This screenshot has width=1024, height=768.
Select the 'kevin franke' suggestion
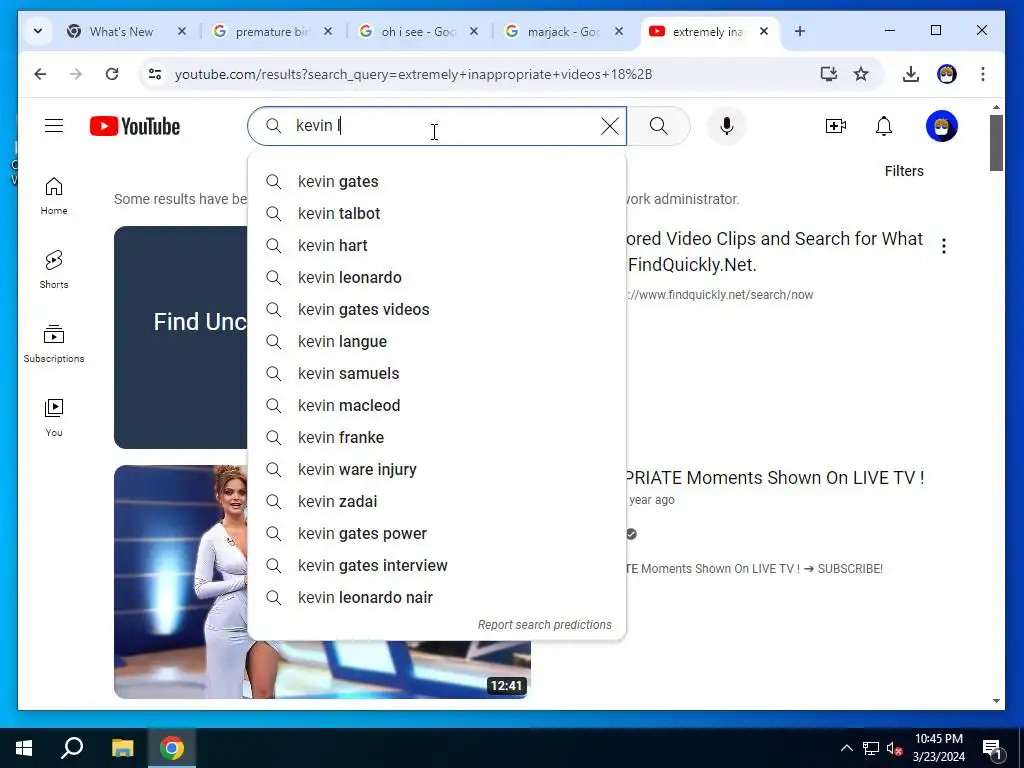[437, 438]
